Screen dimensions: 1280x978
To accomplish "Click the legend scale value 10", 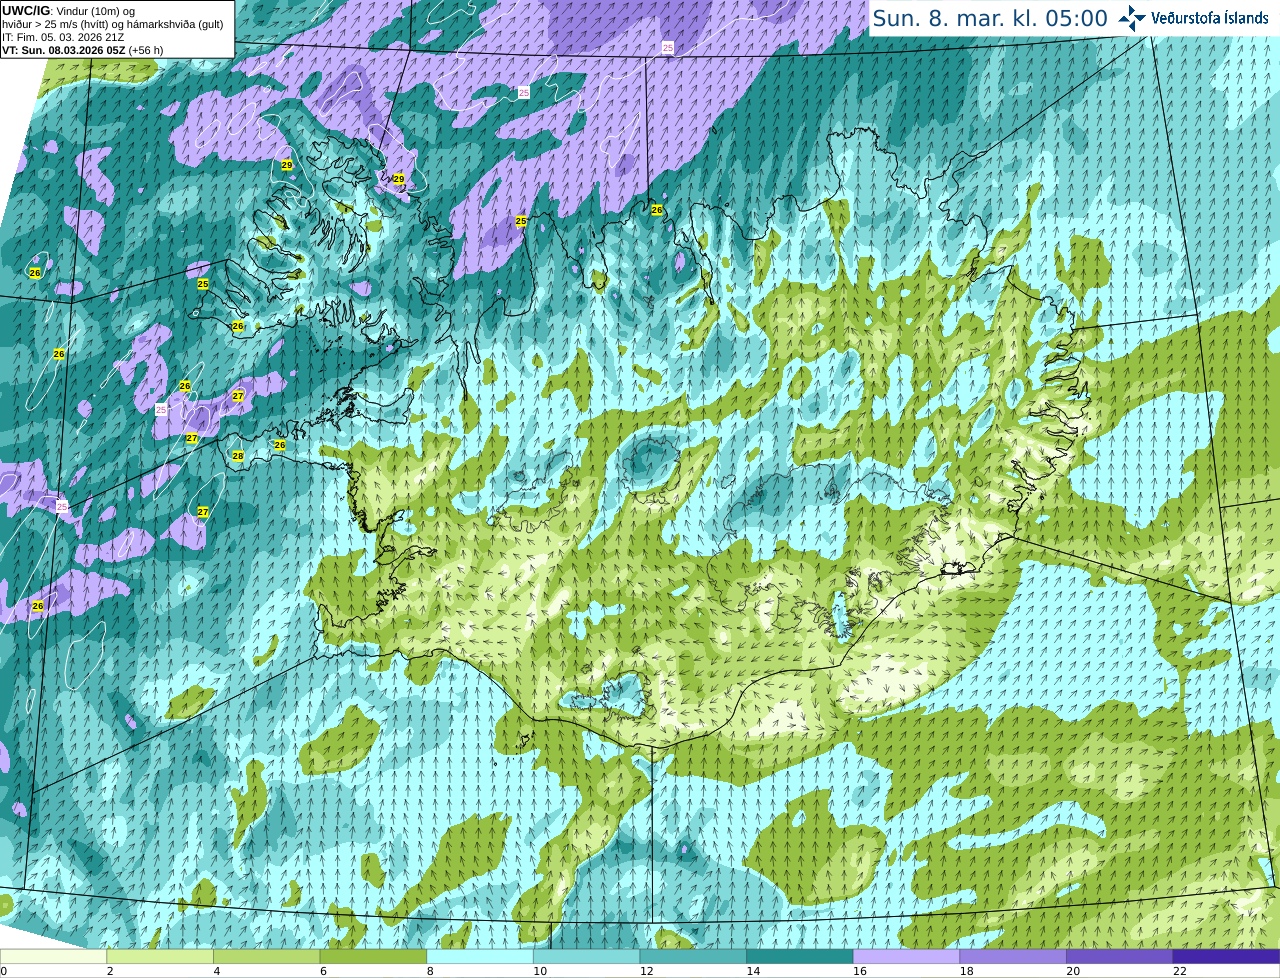I will click(540, 971).
